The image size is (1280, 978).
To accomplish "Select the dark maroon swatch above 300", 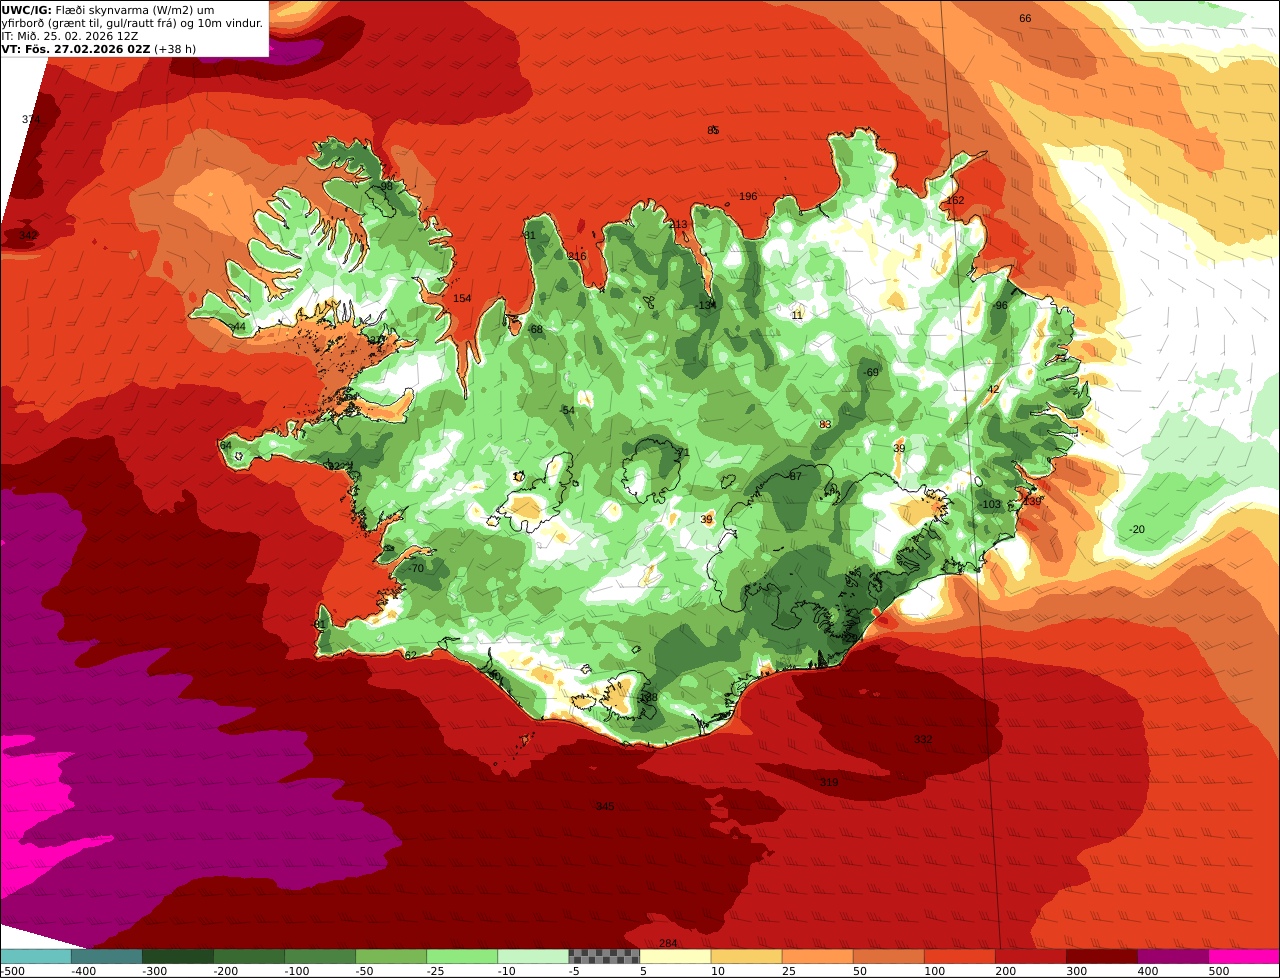I will [x=1101, y=956].
